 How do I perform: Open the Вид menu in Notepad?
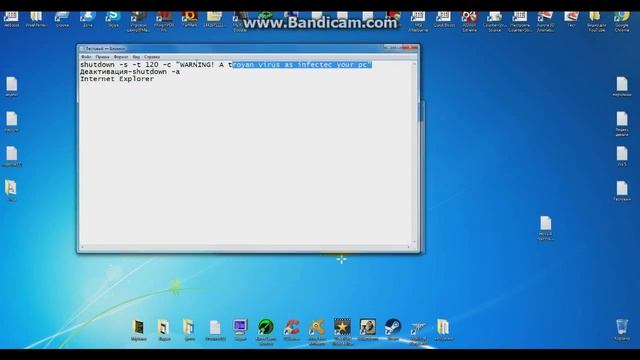pyautogui.click(x=136, y=57)
